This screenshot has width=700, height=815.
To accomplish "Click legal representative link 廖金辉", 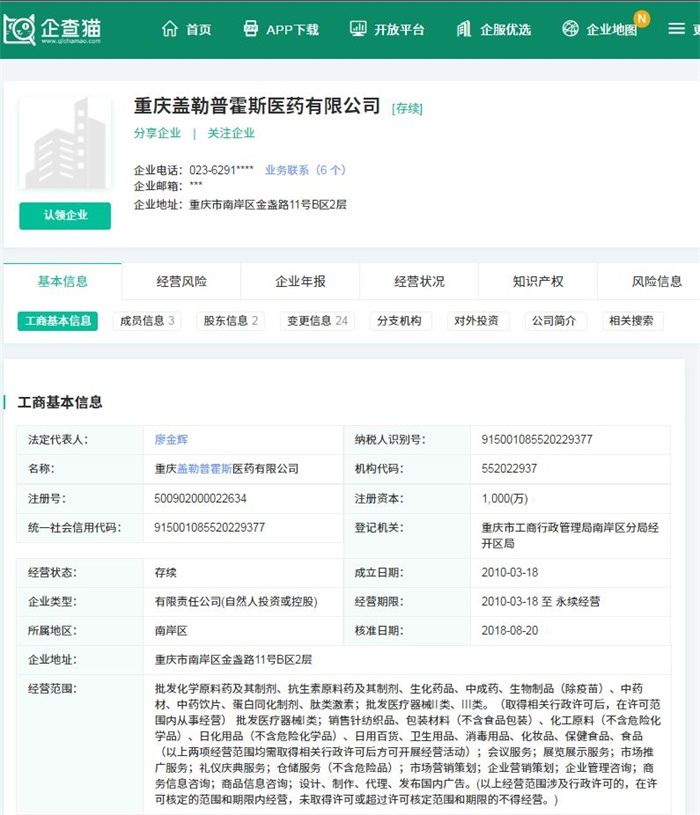I will (x=171, y=440).
